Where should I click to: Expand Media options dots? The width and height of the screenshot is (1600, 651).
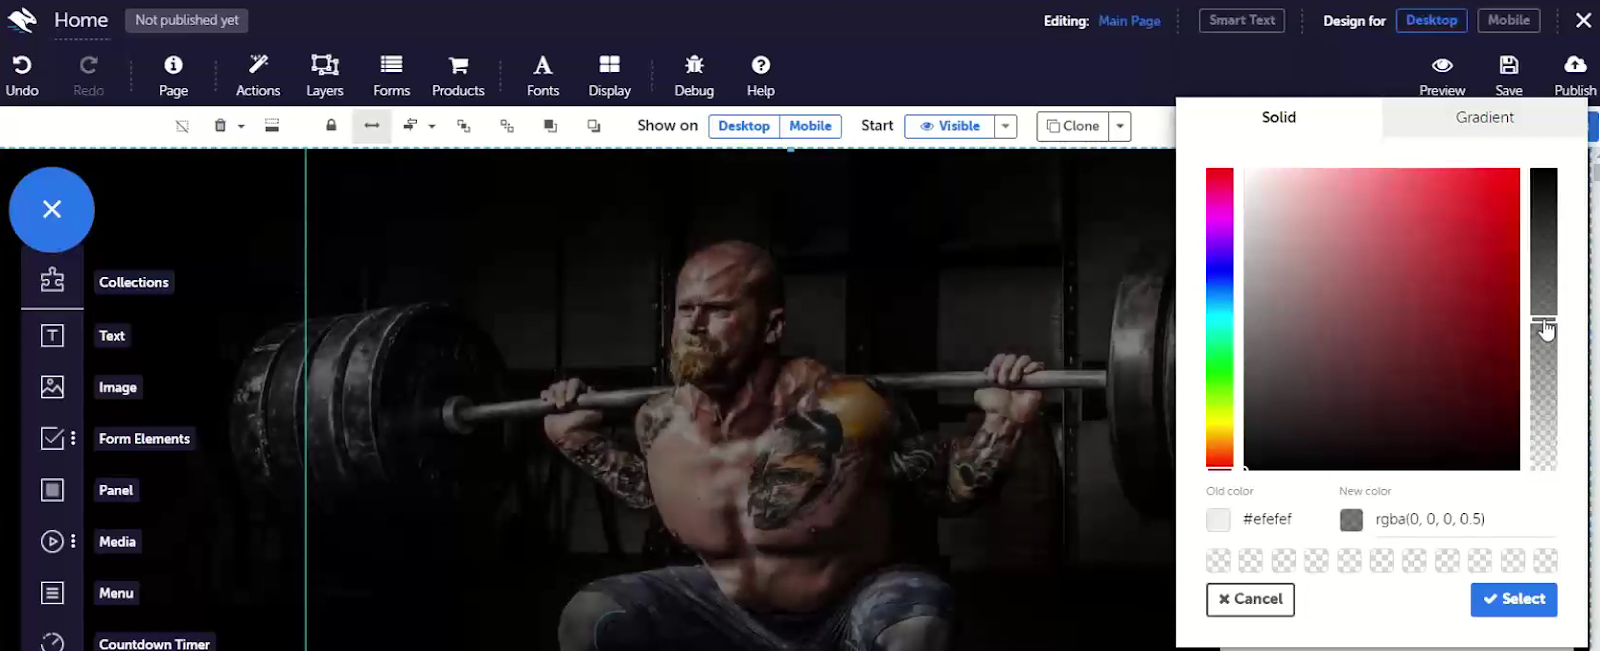[73, 541]
